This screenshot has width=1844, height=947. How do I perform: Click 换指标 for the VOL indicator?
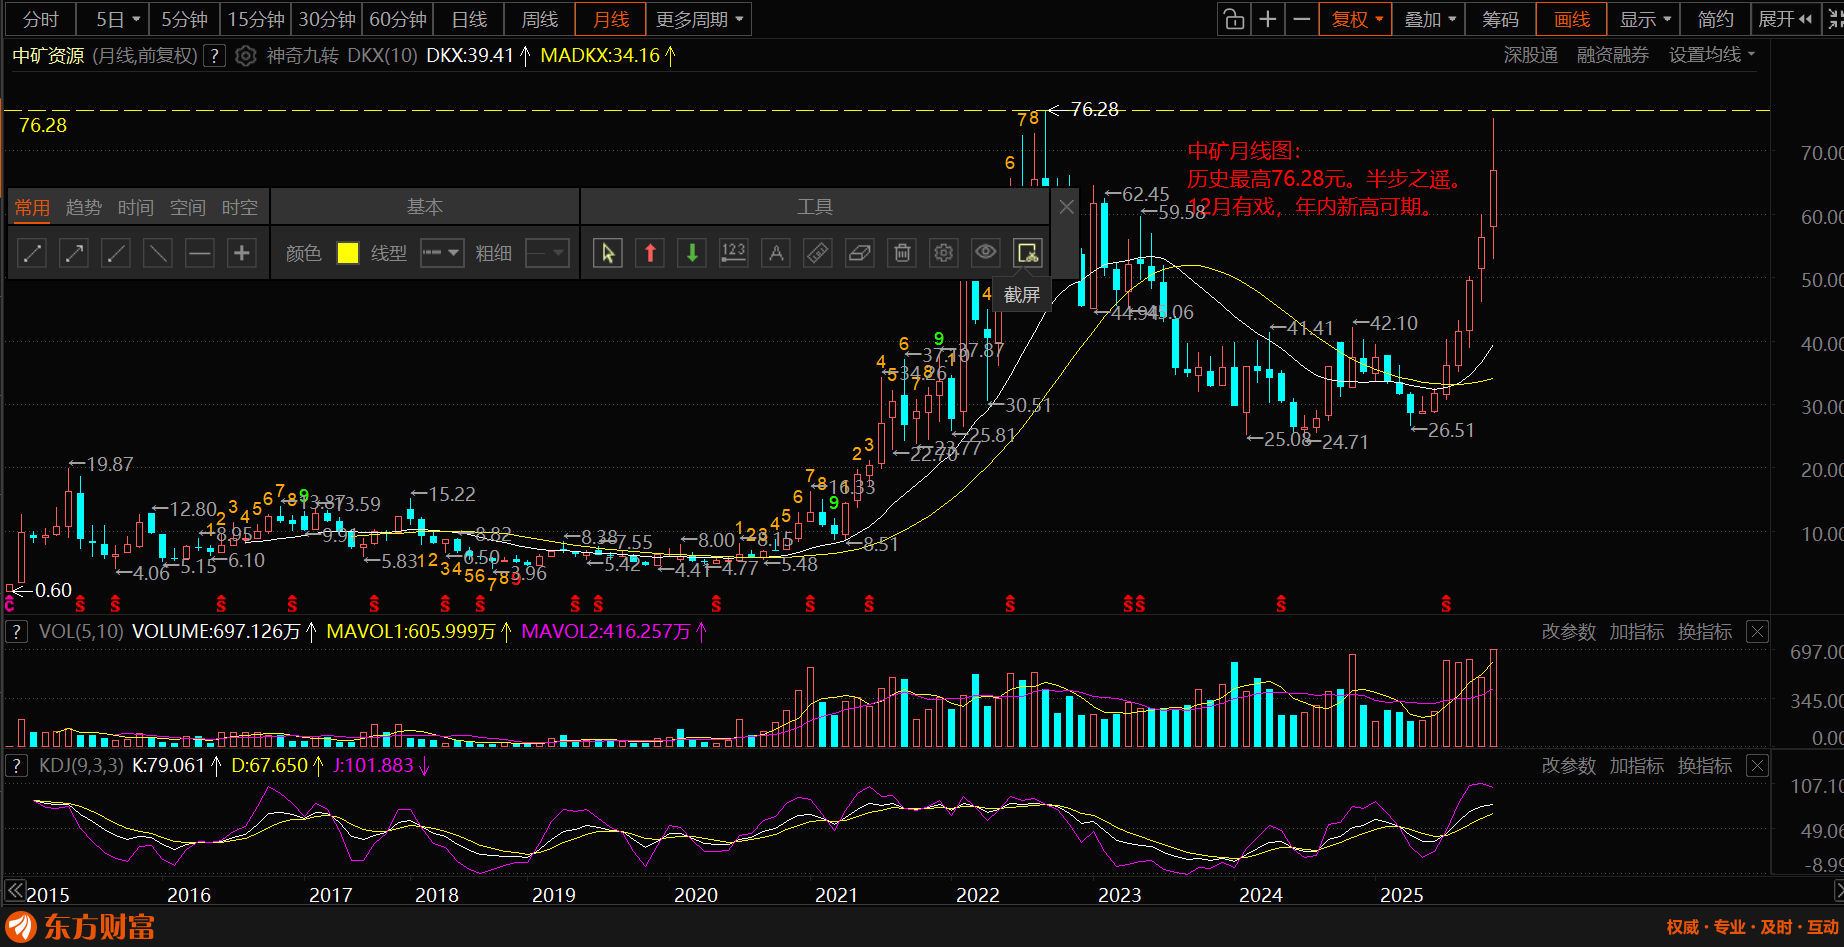tap(1705, 632)
